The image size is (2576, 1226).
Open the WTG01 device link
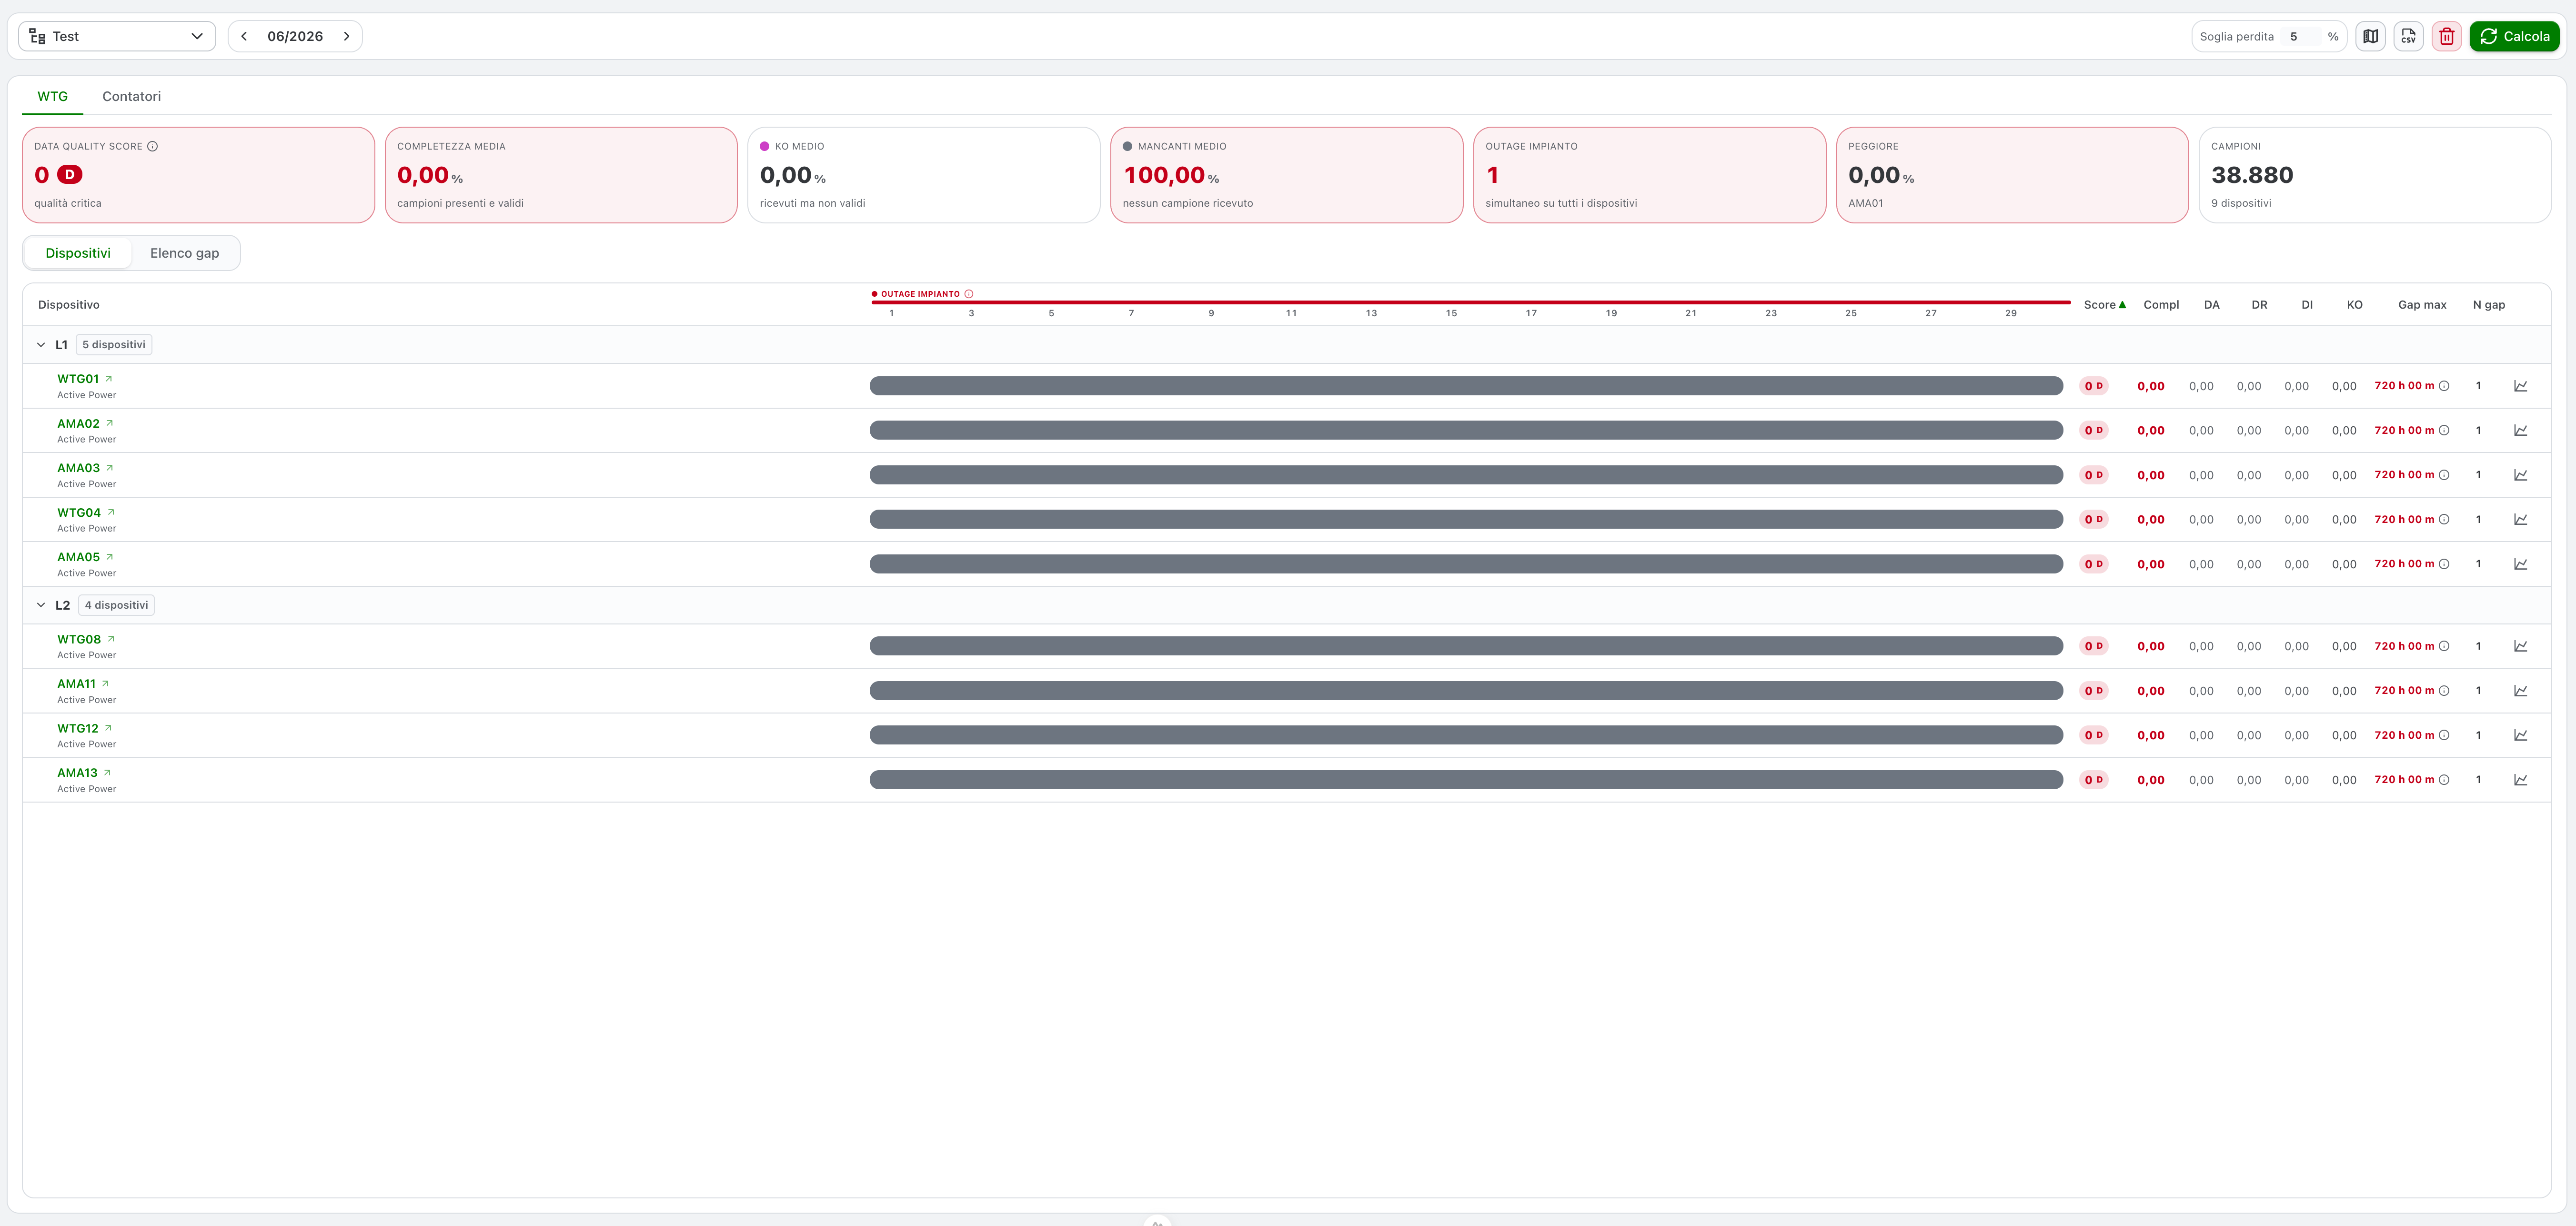pyautogui.click(x=85, y=379)
